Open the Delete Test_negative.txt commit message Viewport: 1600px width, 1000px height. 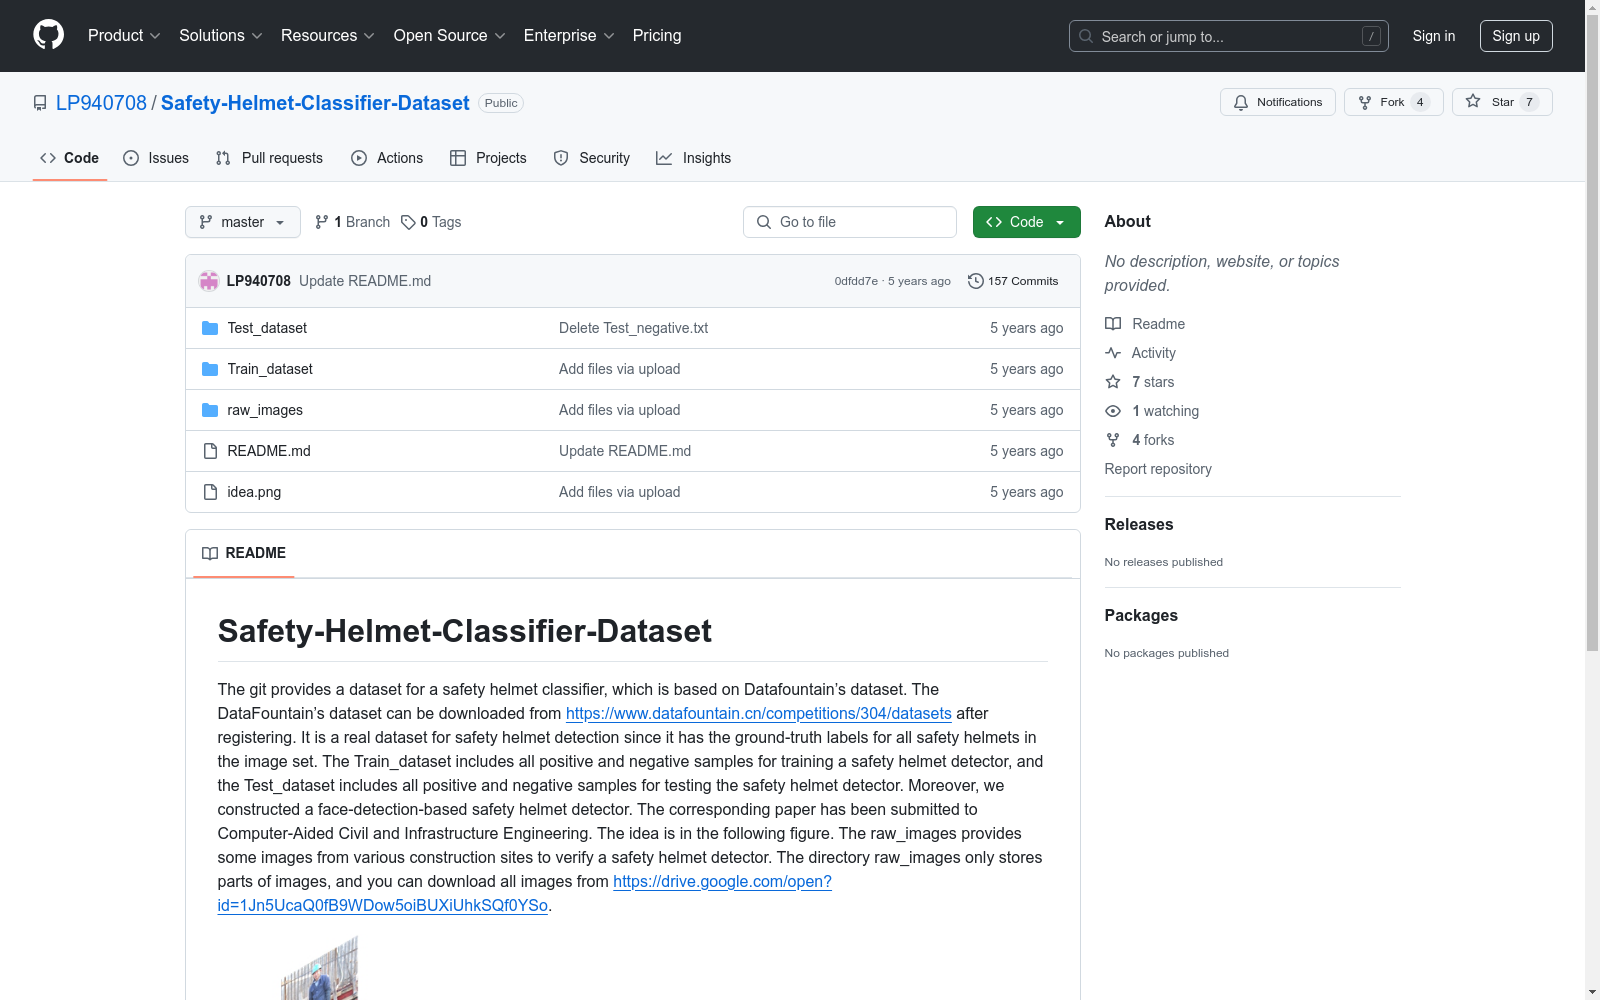pyautogui.click(x=633, y=328)
